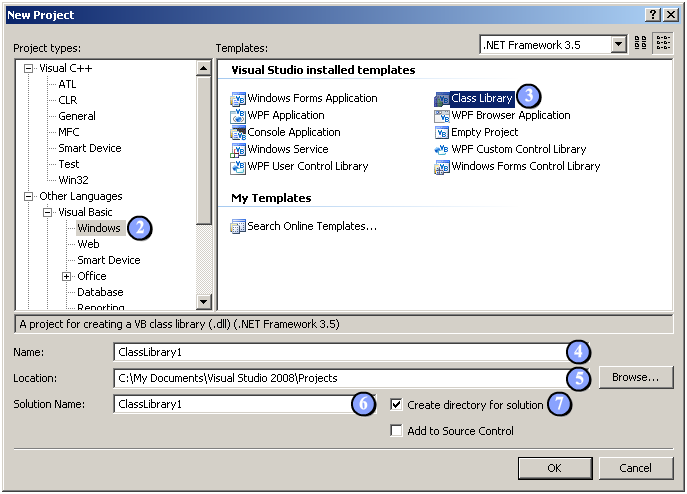This screenshot has height=494, width=687.
Task: Open the .NET Framework 3.5 dropdown
Action: (x=618, y=44)
